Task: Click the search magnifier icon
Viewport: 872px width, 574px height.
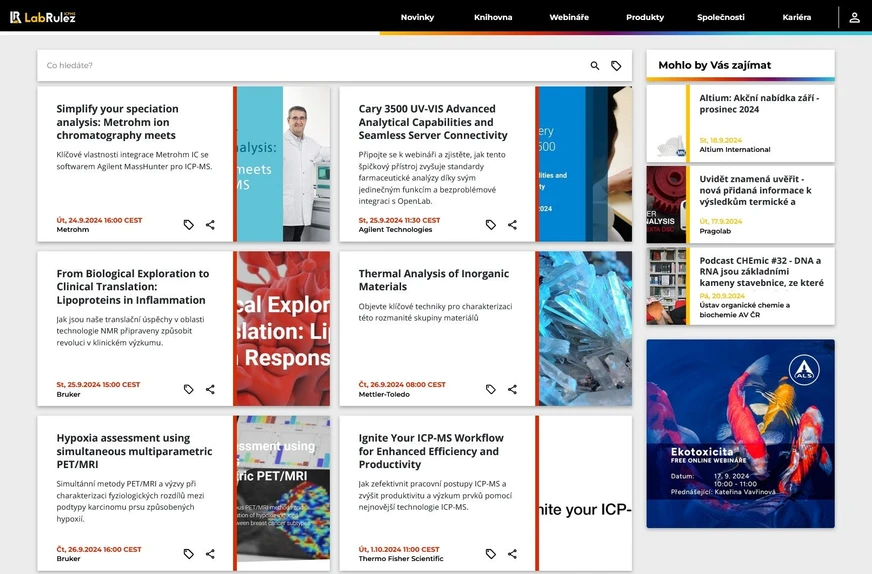Action: pyautogui.click(x=594, y=66)
